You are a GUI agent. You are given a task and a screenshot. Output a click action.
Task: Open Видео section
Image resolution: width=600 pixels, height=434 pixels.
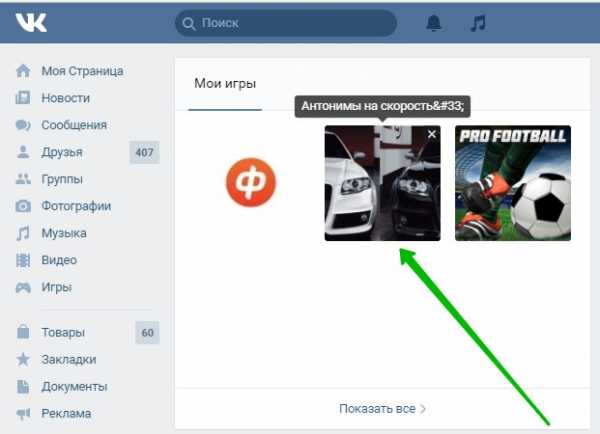59,260
